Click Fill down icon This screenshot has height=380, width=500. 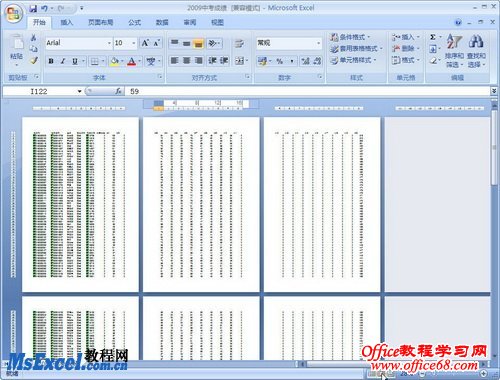tap(433, 49)
